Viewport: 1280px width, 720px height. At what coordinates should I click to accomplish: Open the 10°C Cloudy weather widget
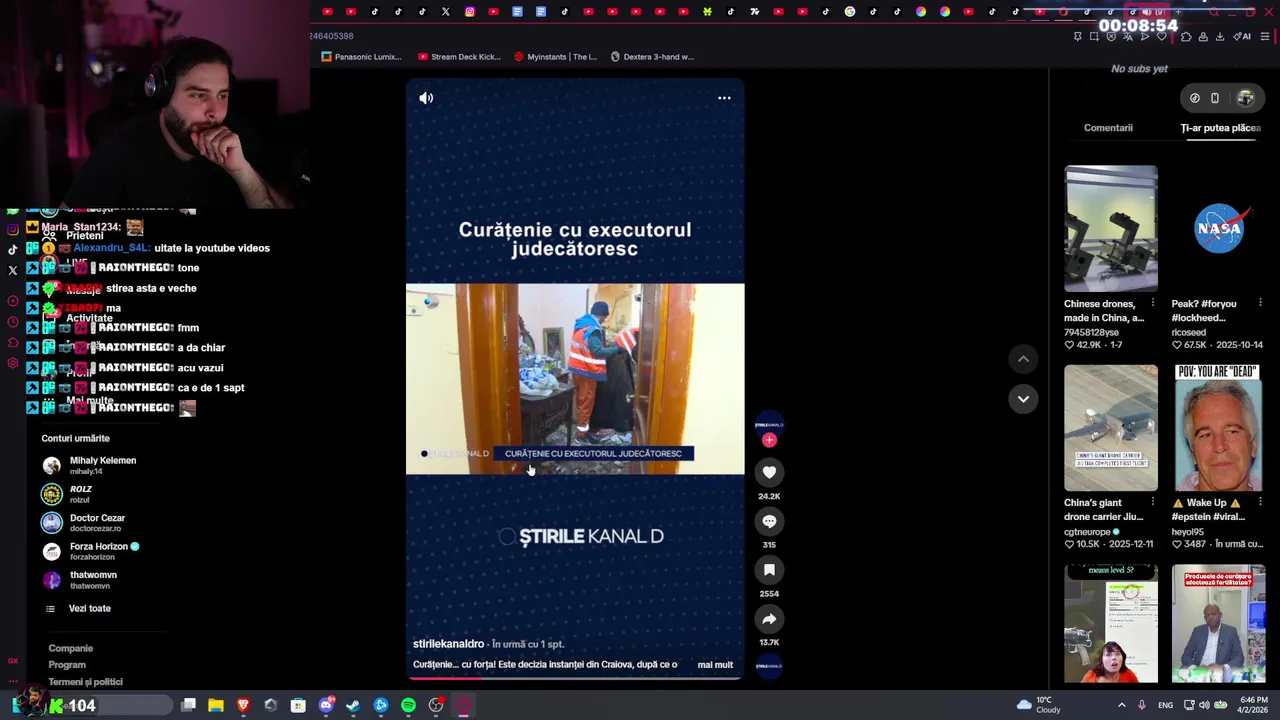pyautogui.click(x=1039, y=705)
